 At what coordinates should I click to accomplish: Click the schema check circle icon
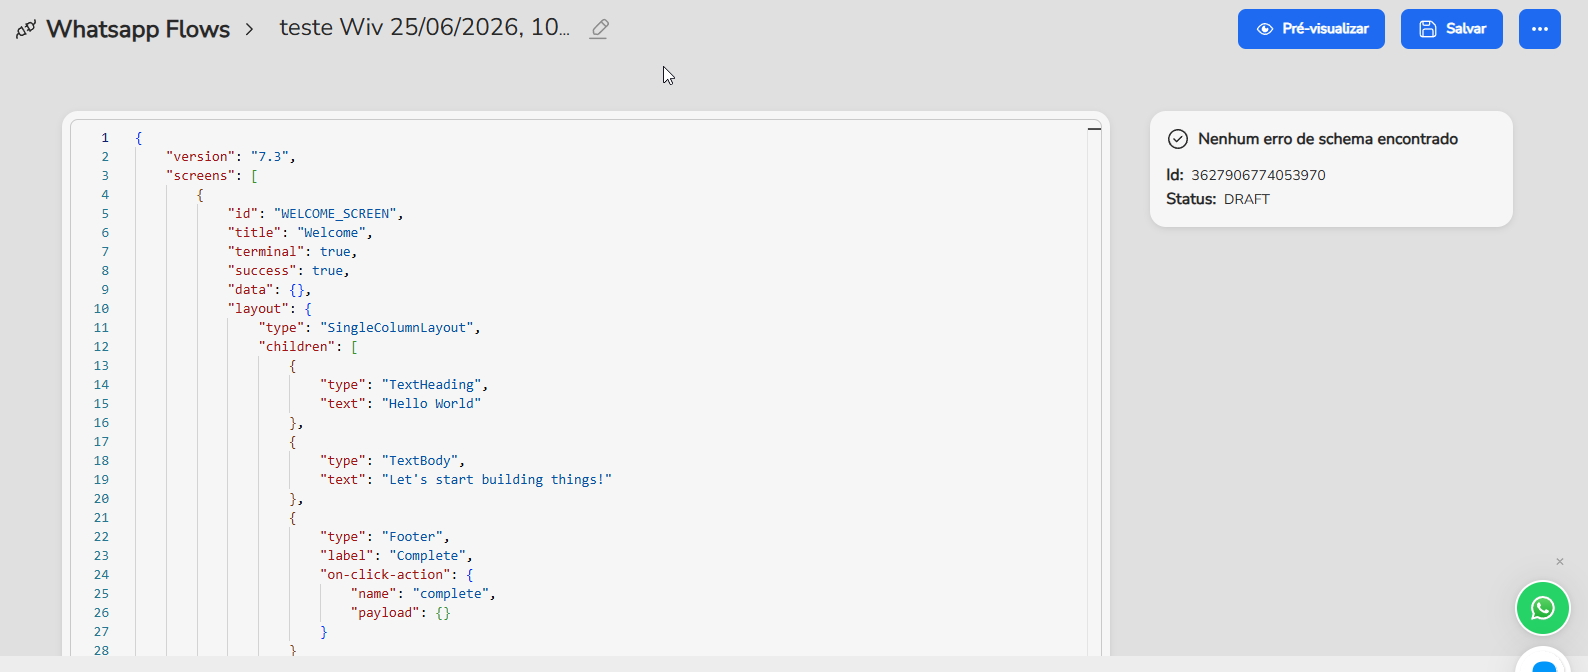1178,139
